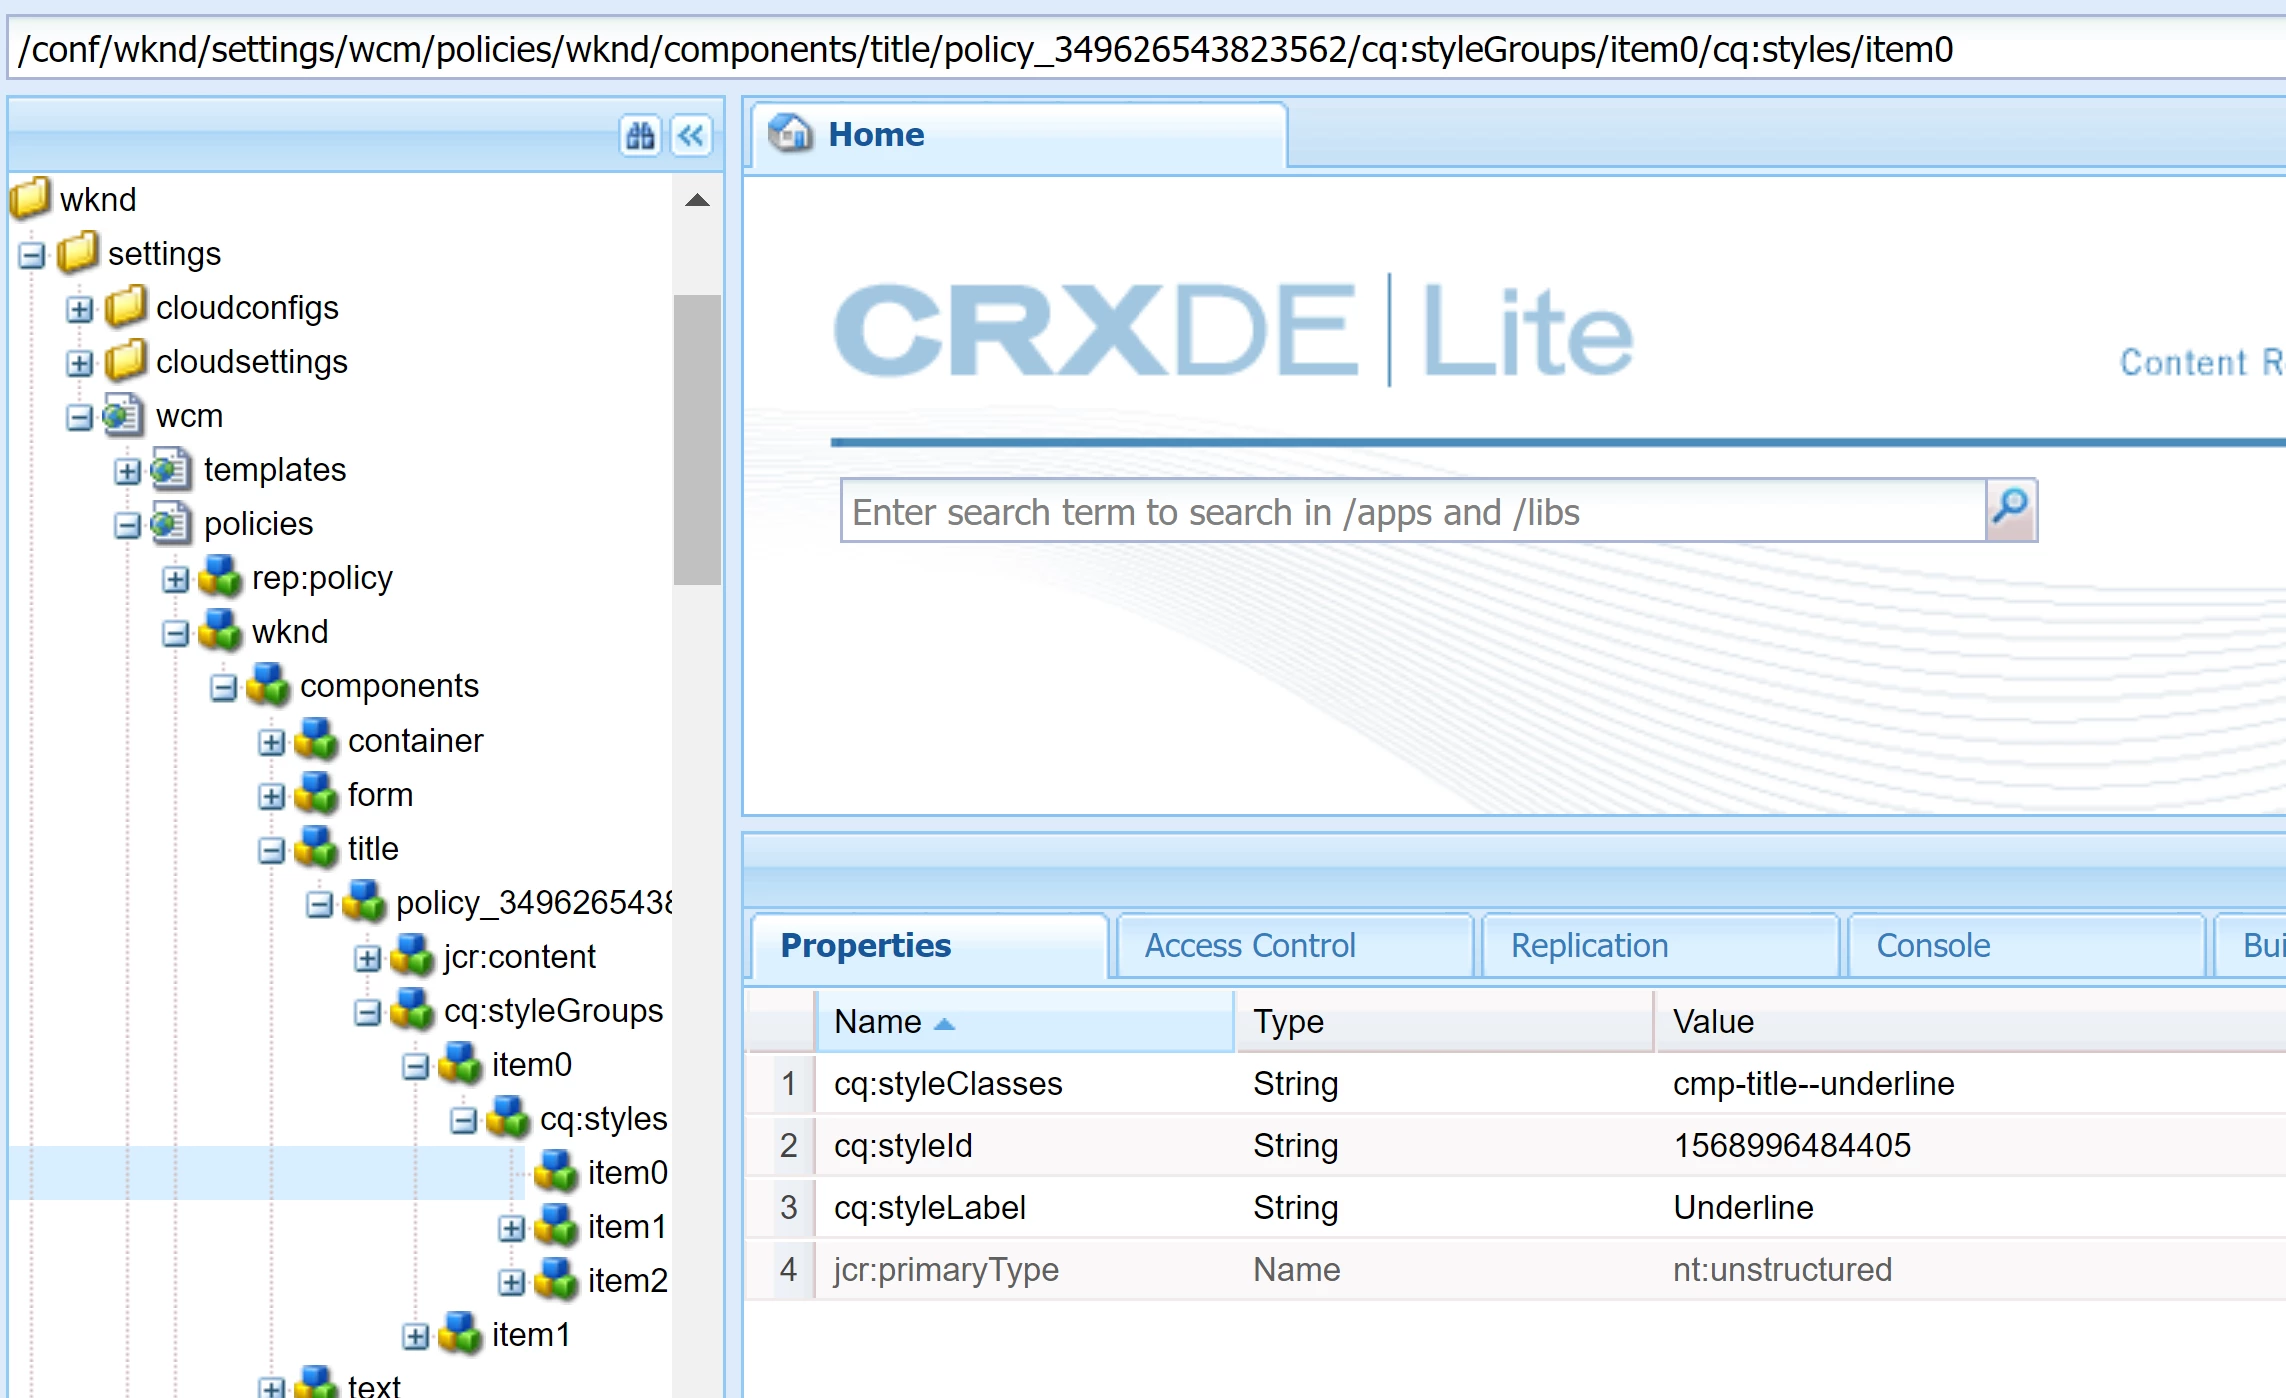The width and height of the screenshot is (2286, 1398).
Task: Collapse the cq:styleGroups node
Action: pos(367,1012)
